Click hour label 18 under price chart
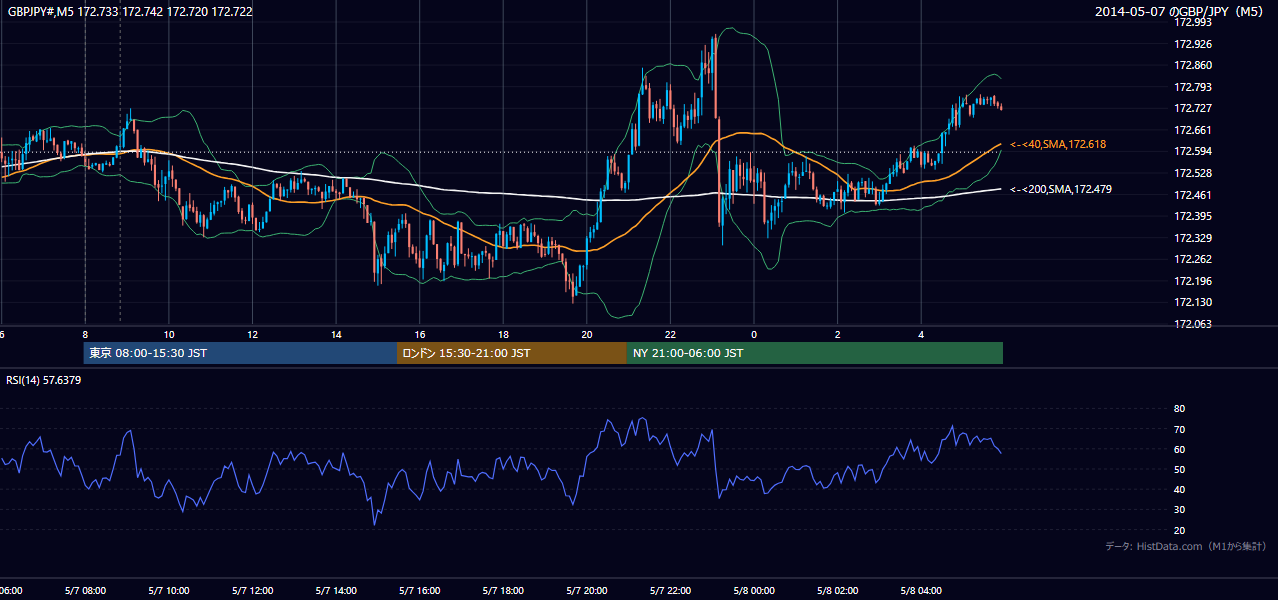1278x600 pixels. (x=504, y=335)
